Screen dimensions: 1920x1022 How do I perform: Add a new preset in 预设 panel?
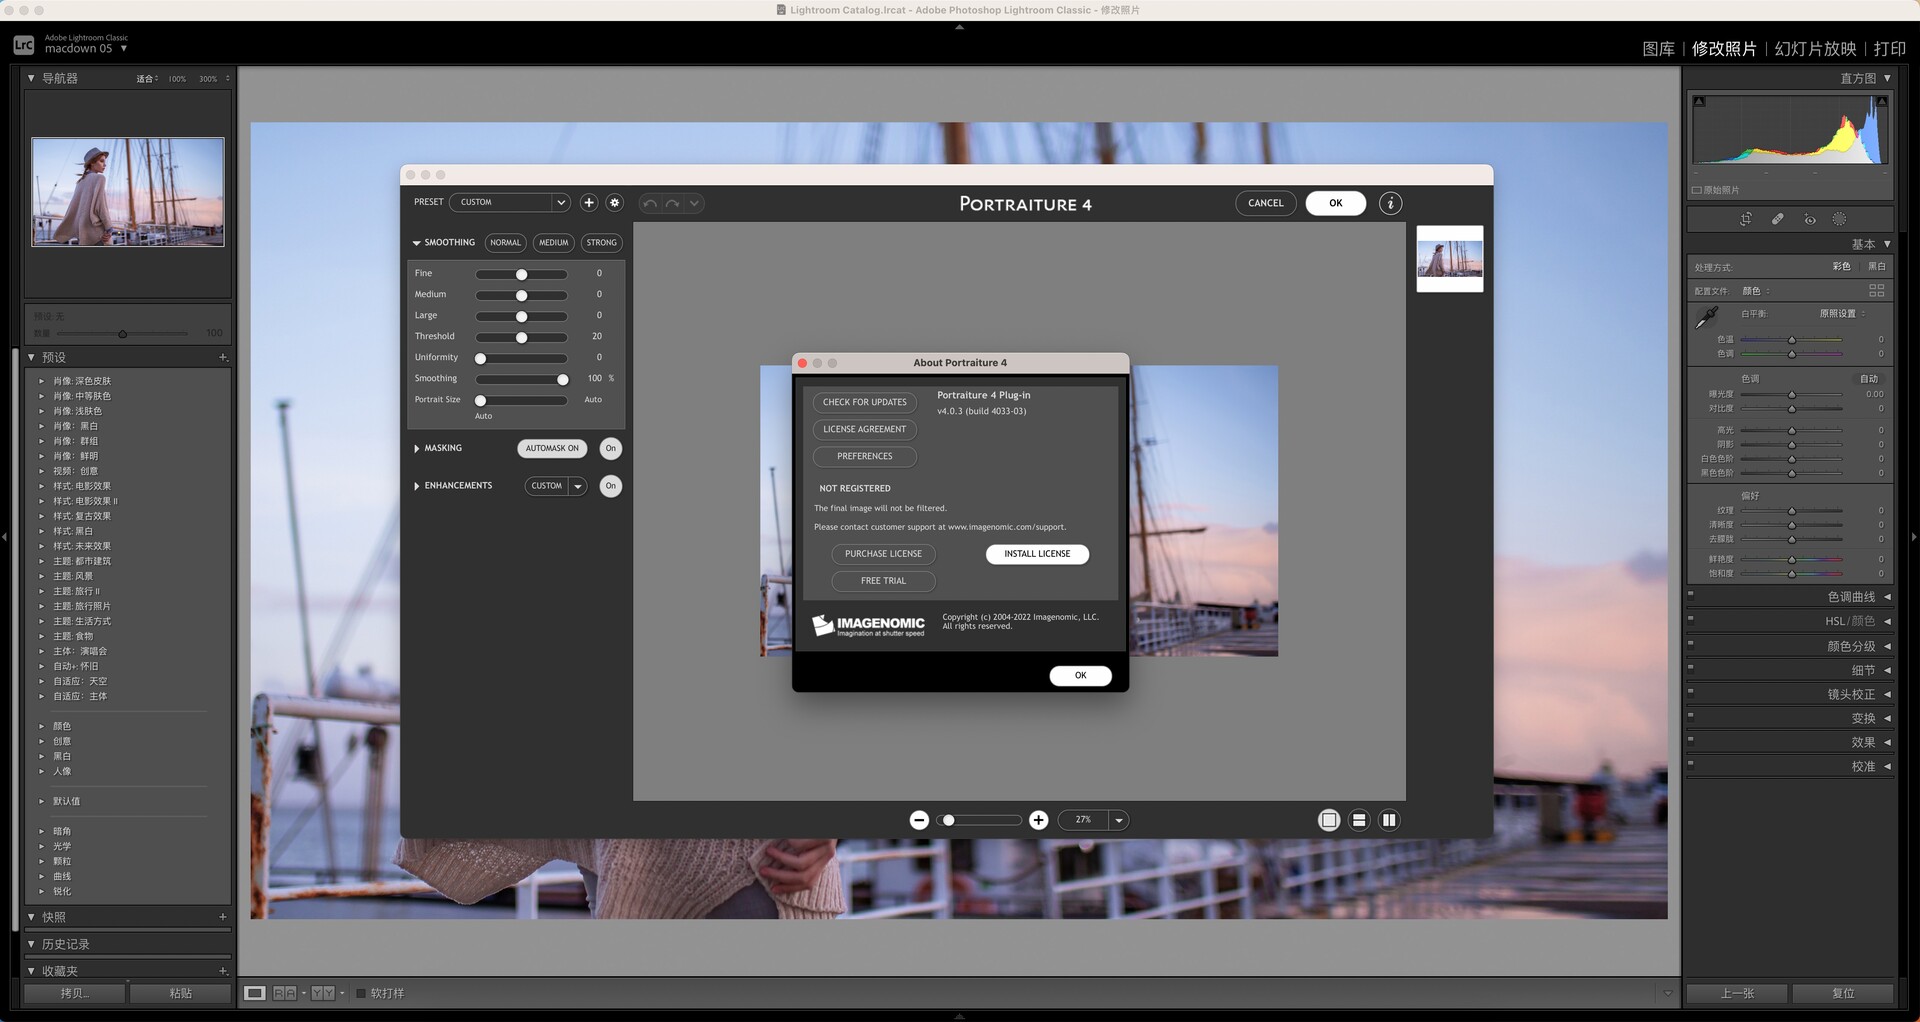[x=223, y=357]
